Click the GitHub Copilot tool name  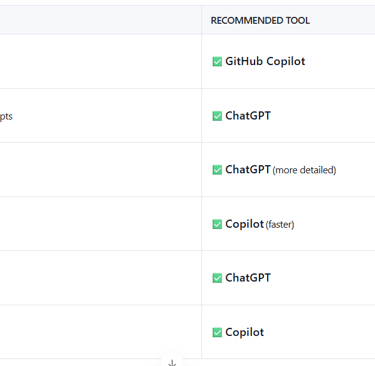pyautogui.click(x=265, y=61)
